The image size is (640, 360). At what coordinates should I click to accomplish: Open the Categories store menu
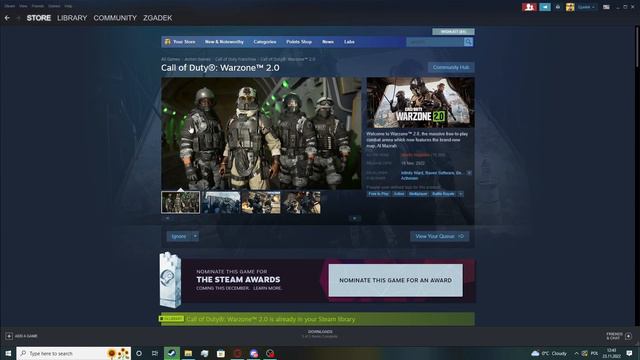click(264, 42)
